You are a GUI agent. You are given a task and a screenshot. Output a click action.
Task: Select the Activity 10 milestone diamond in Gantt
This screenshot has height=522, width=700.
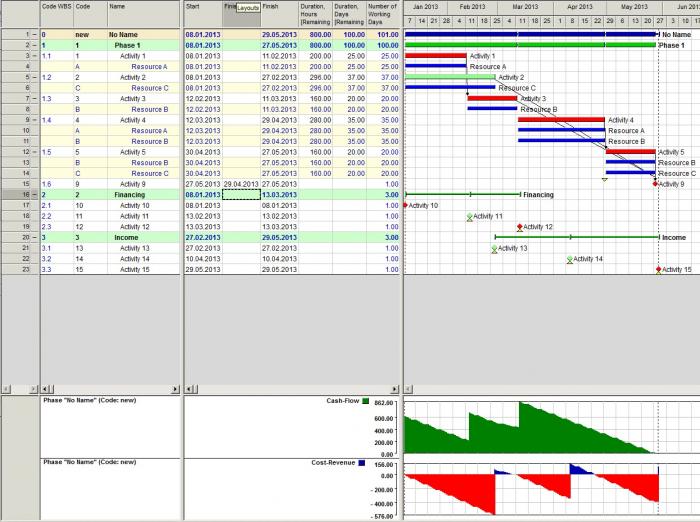pyautogui.click(x=405, y=205)
